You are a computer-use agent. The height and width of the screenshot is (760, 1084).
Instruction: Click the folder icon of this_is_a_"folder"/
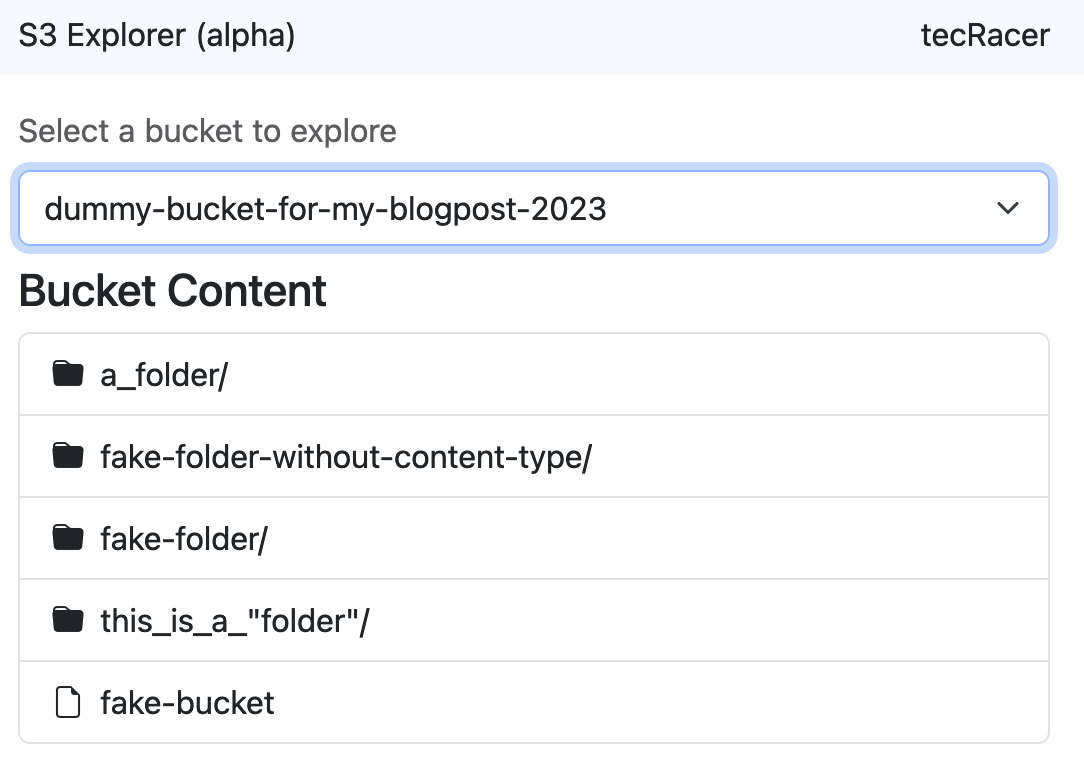(x=68, y=620)
